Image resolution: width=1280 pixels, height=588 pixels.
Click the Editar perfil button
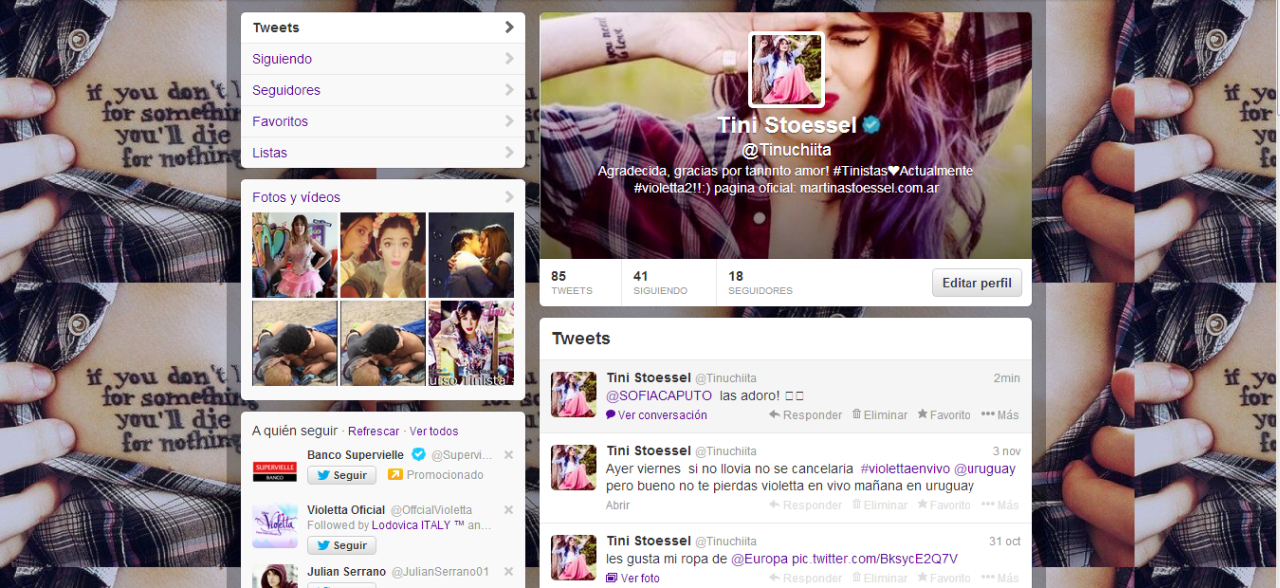(x=976, y=283)
